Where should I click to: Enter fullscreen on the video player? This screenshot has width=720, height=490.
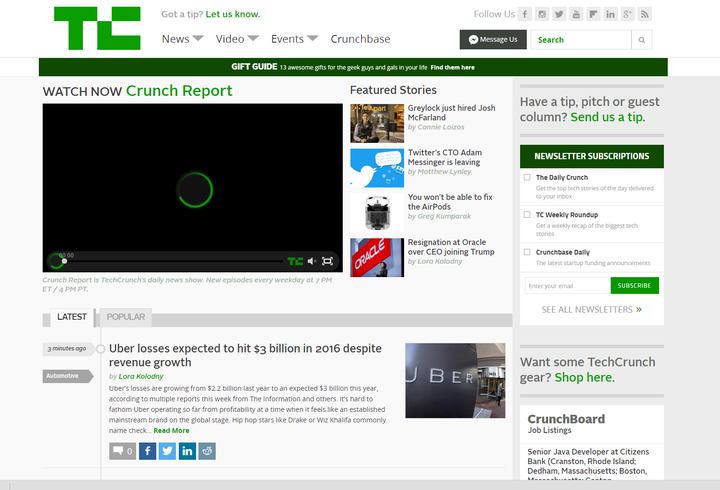(x=327, y=261)
